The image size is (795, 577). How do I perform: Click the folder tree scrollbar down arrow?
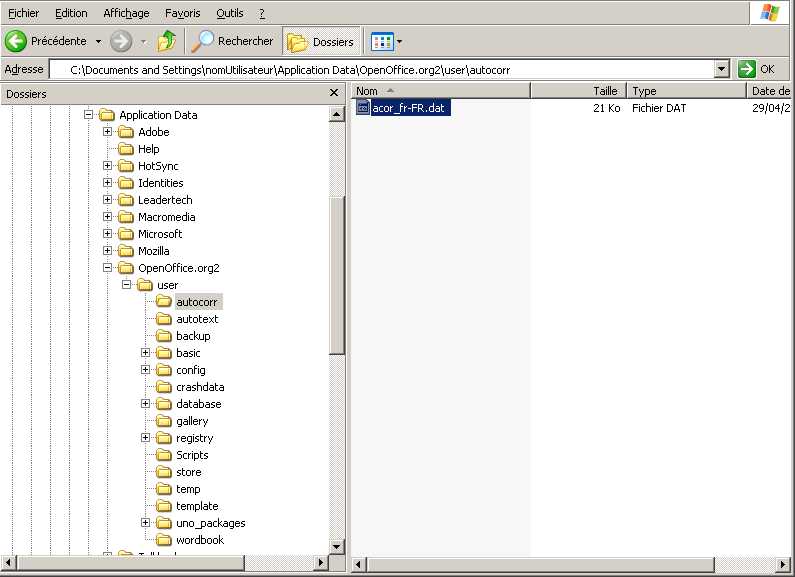pyautogui.click(x=336, y=547)
